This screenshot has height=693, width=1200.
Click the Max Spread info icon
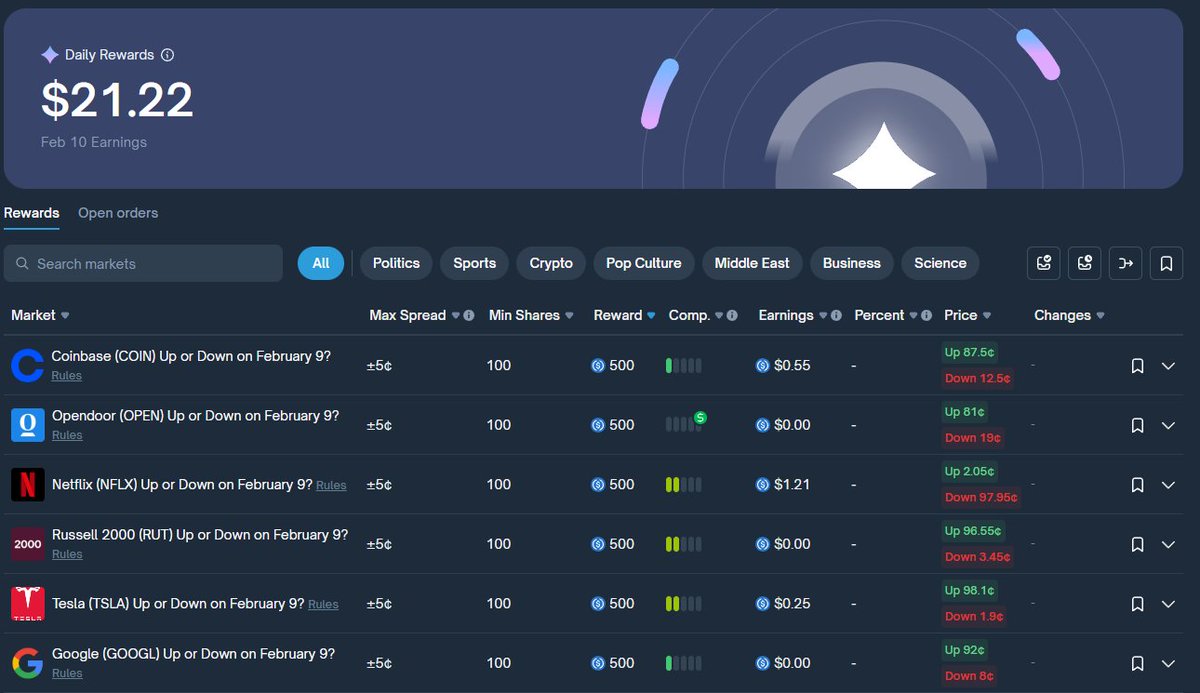[x=469, y=316]
